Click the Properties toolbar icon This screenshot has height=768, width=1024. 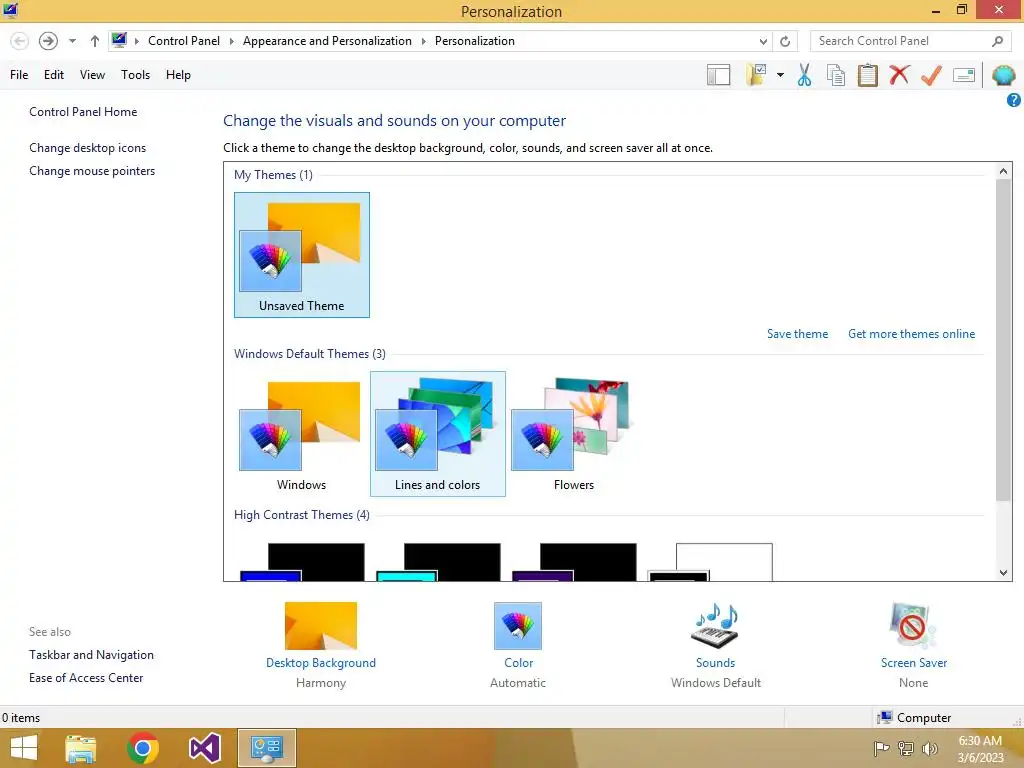pyautogui.click(x=964, y=75)
